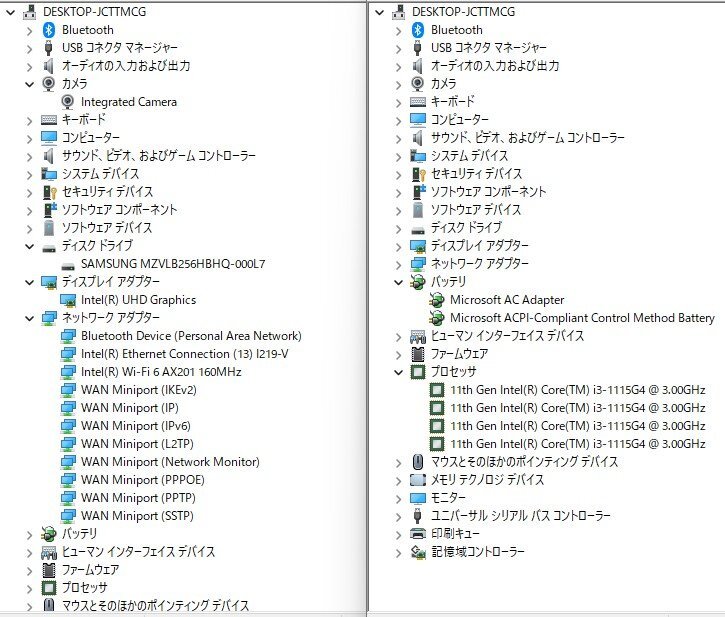Click the ヒューマン インターフェイス デバイス icon in right pane
This screenshot has width=725, height=617.
pyautogui.click(x=418, y=336)
